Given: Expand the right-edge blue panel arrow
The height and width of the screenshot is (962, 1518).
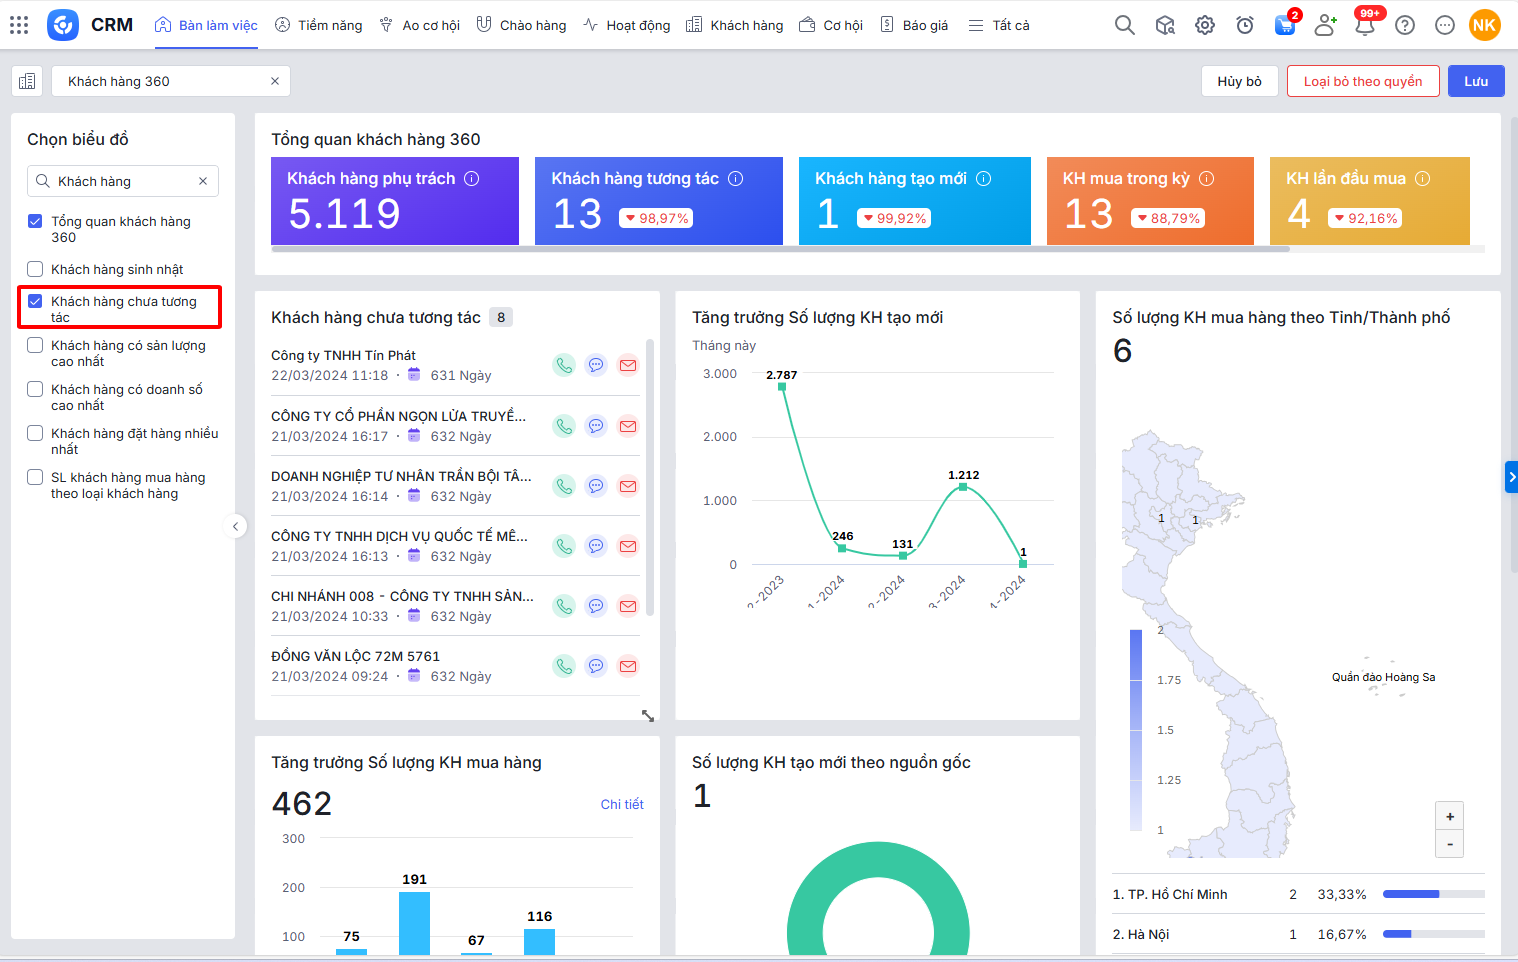Looking at the screenshot, I should (1511, 477).
